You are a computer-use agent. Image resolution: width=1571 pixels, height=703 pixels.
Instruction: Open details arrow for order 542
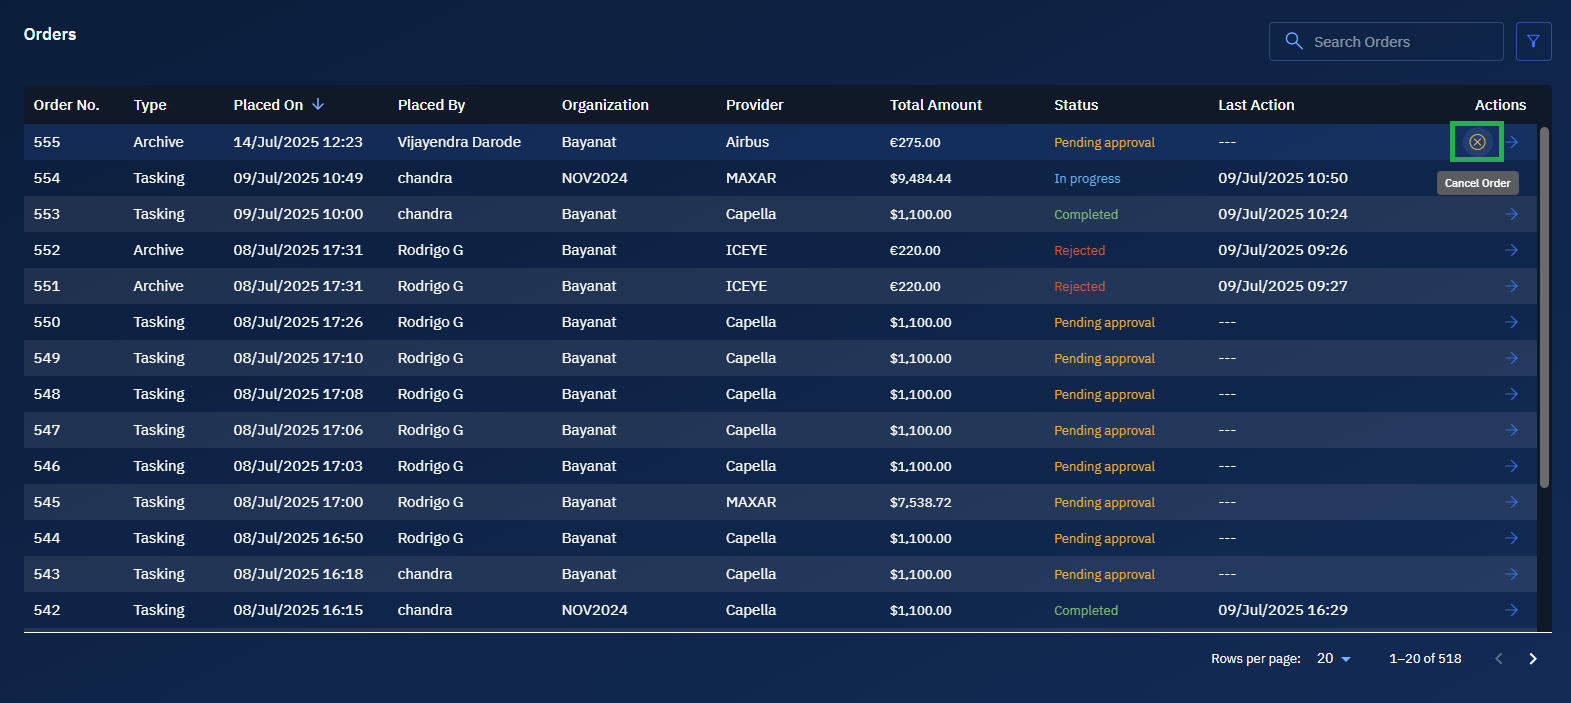click(x=1512, y=610)
